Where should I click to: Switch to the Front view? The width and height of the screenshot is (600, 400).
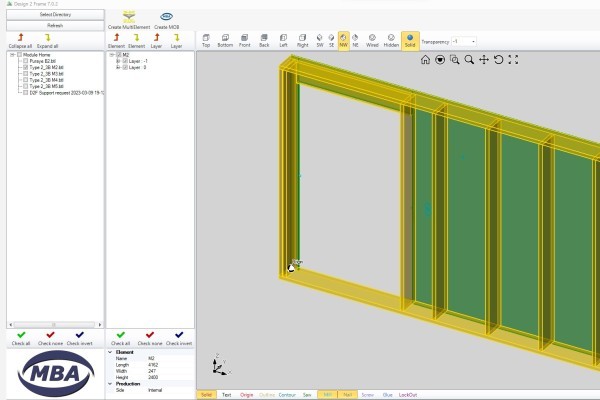[x=245, y=40]
